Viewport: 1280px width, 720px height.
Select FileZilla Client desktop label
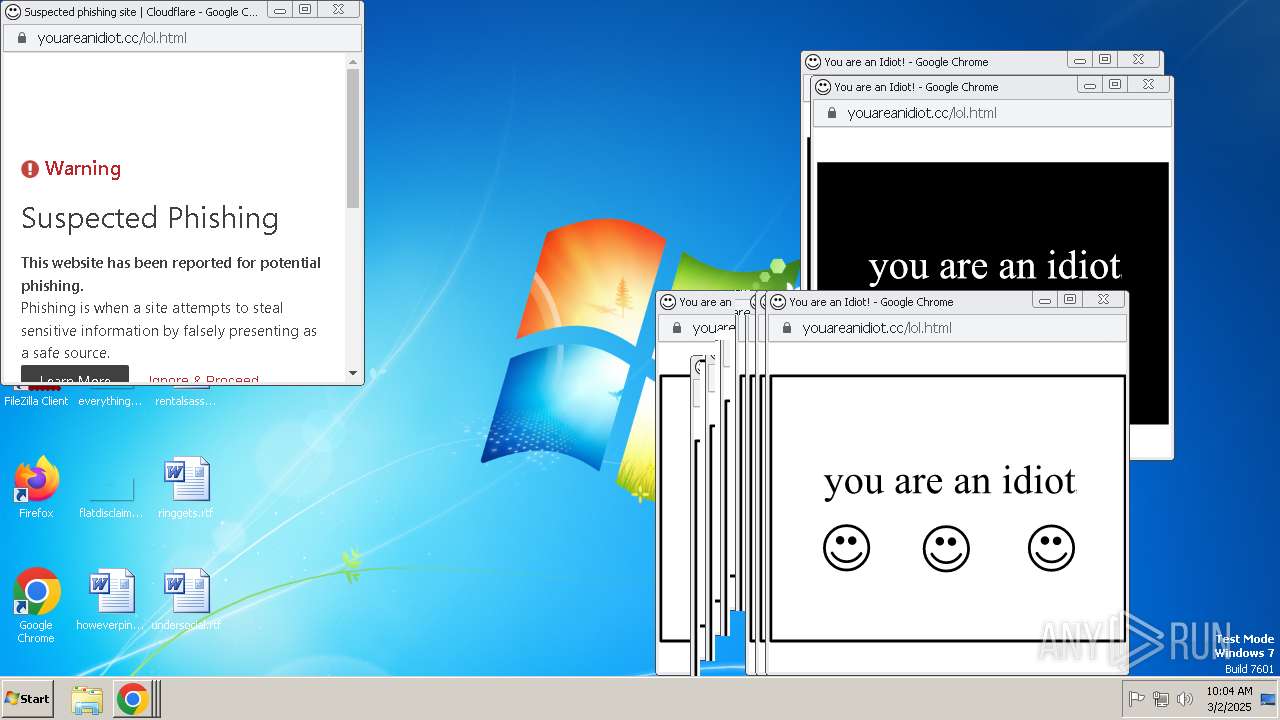pos(36,401)
